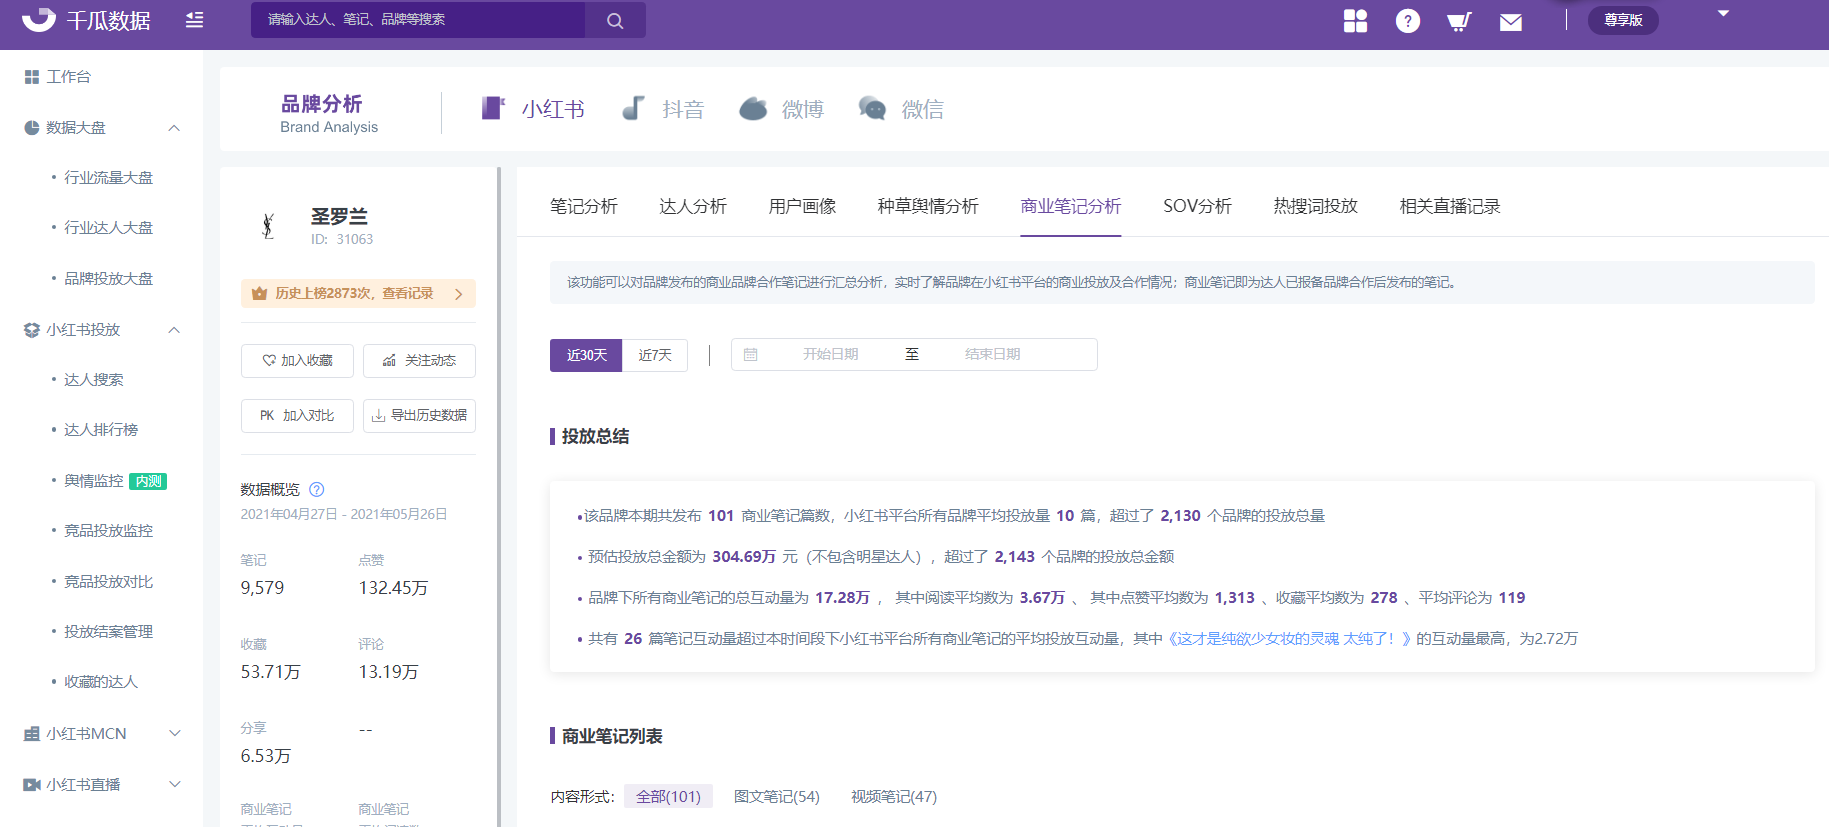Filter content by 全部(101)
Screen dimensions: 1829x827
(x=668, y=797)
